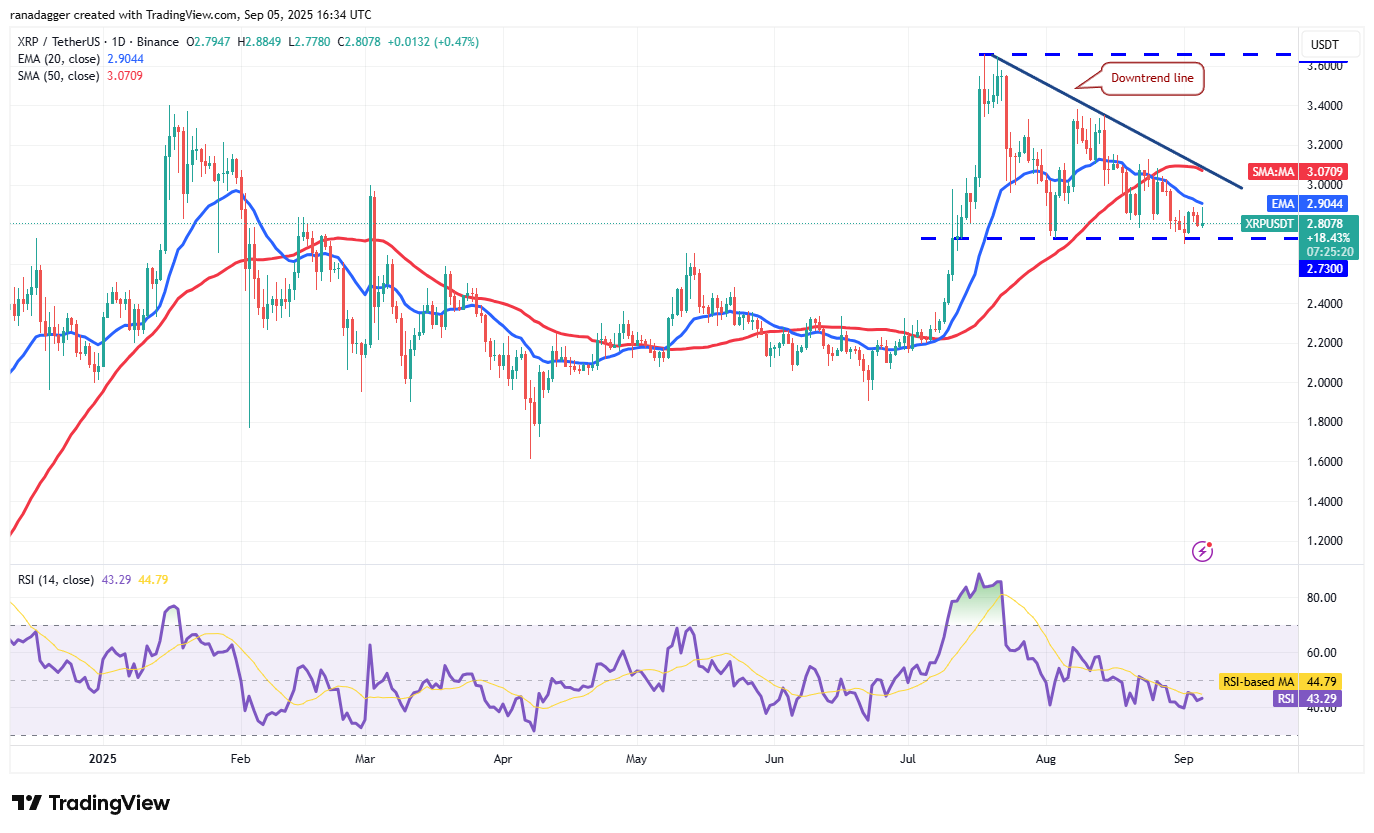Click the red notification dot on the lightning icon

[x=1211, y=544]
